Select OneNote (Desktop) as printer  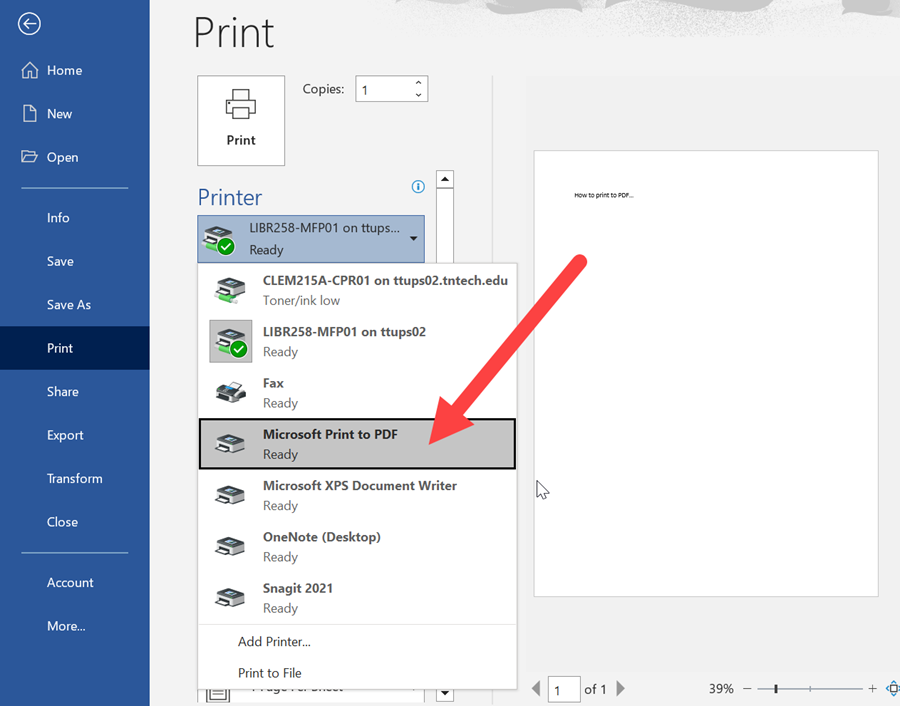tap(357, 546)
